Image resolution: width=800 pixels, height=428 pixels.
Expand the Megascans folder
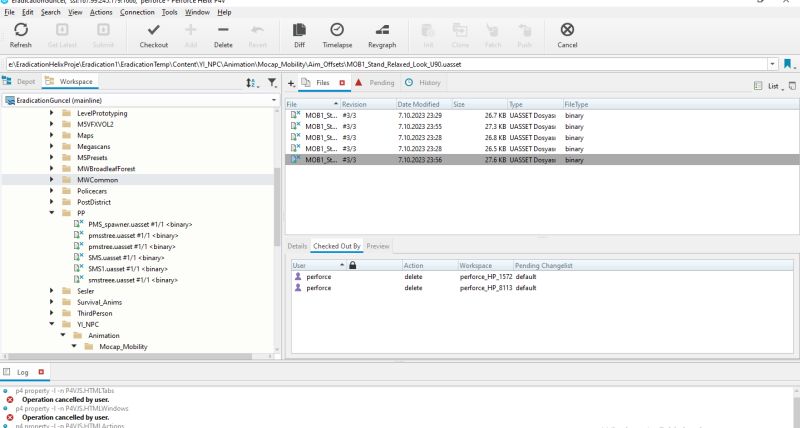52,146
